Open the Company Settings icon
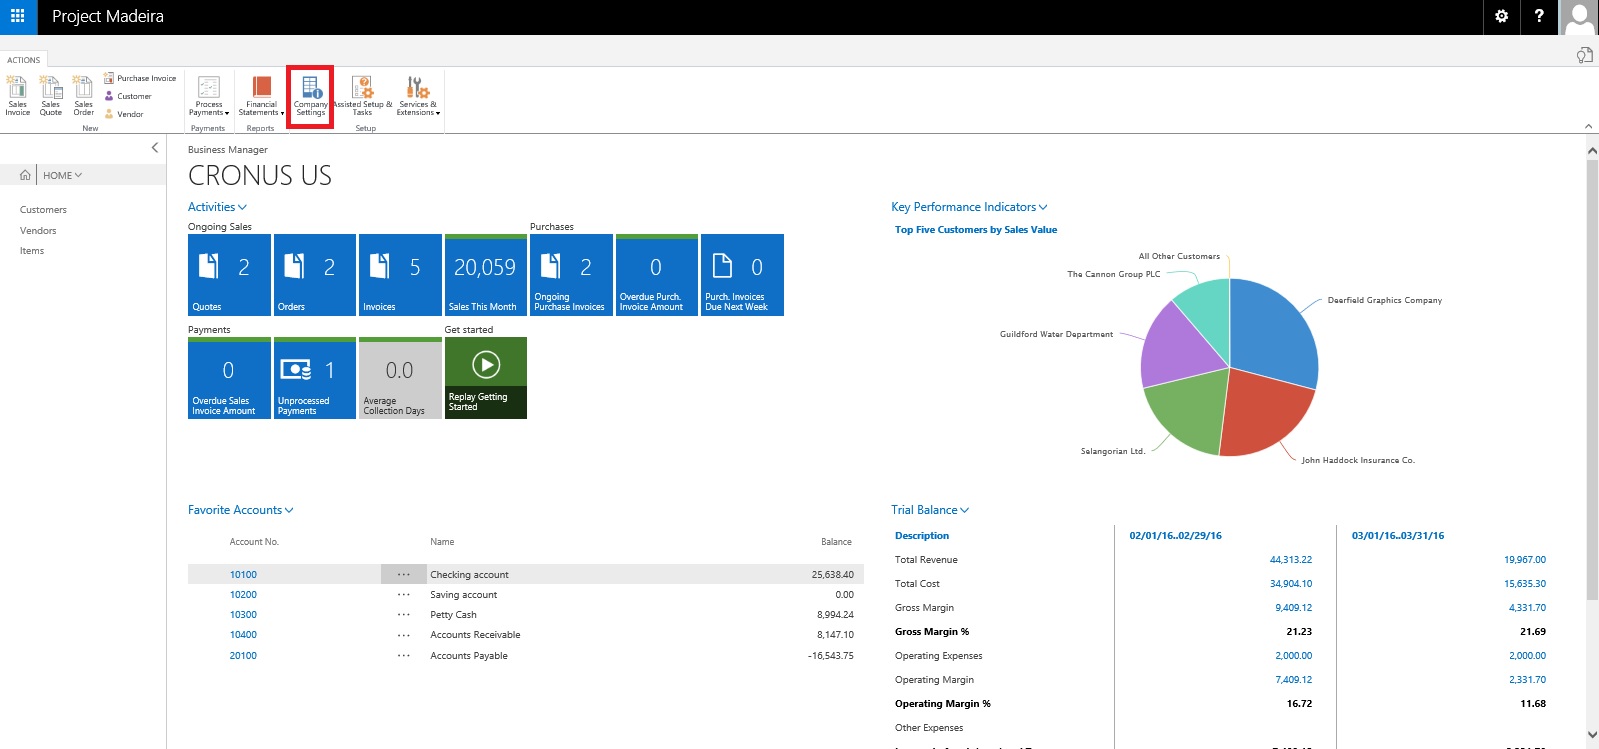Screen dimensions: 1599x749 coord(310,96)
